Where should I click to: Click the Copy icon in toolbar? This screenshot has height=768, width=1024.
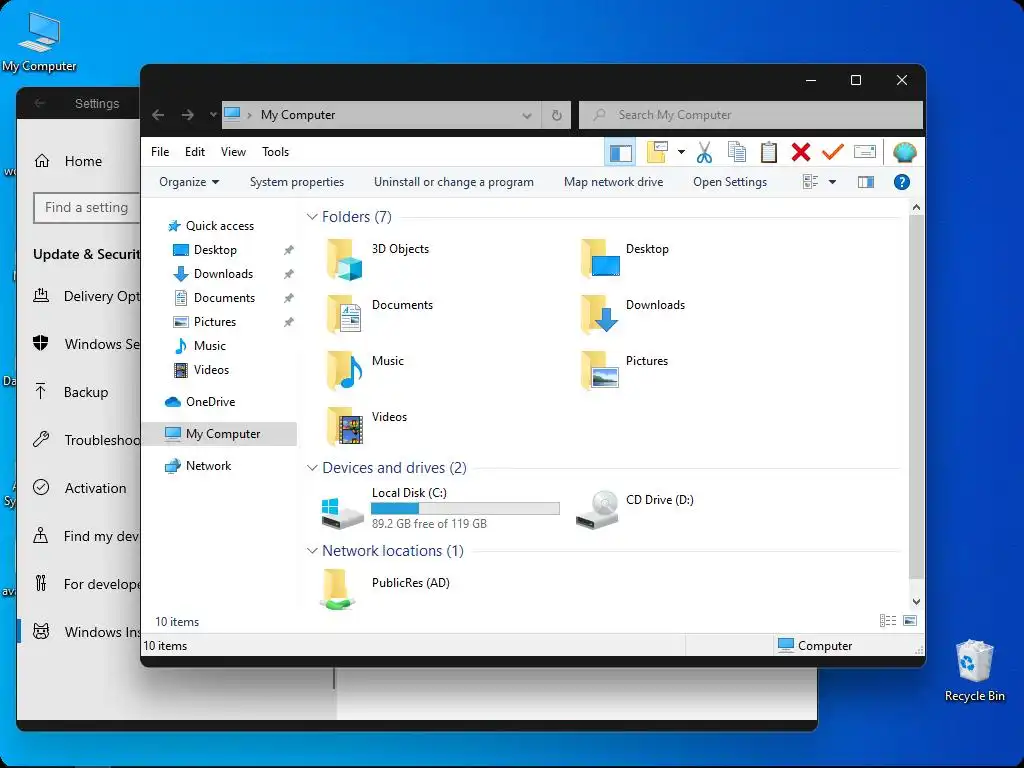coord(737,152)
